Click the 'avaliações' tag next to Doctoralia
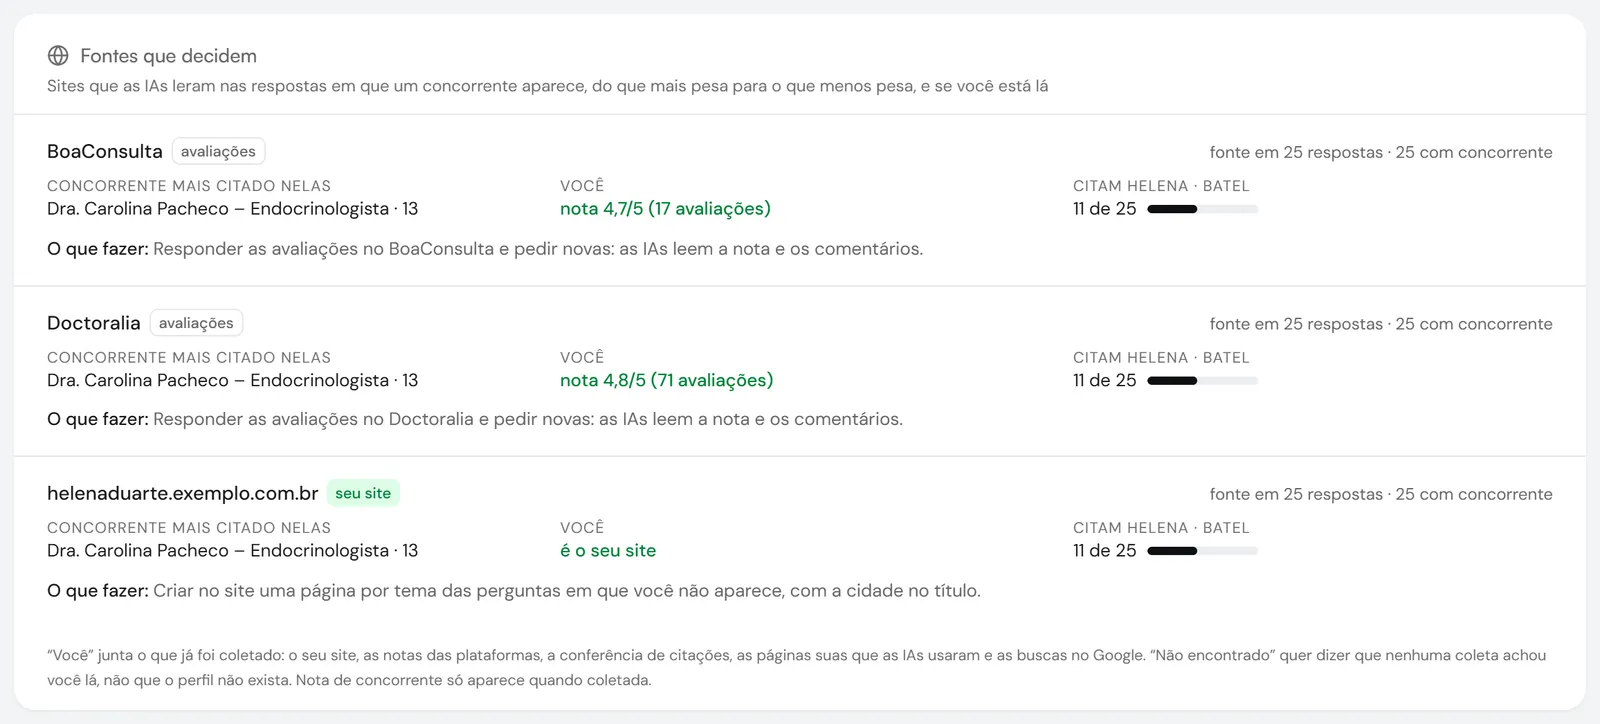1600x724 pixels. point(196,323)
